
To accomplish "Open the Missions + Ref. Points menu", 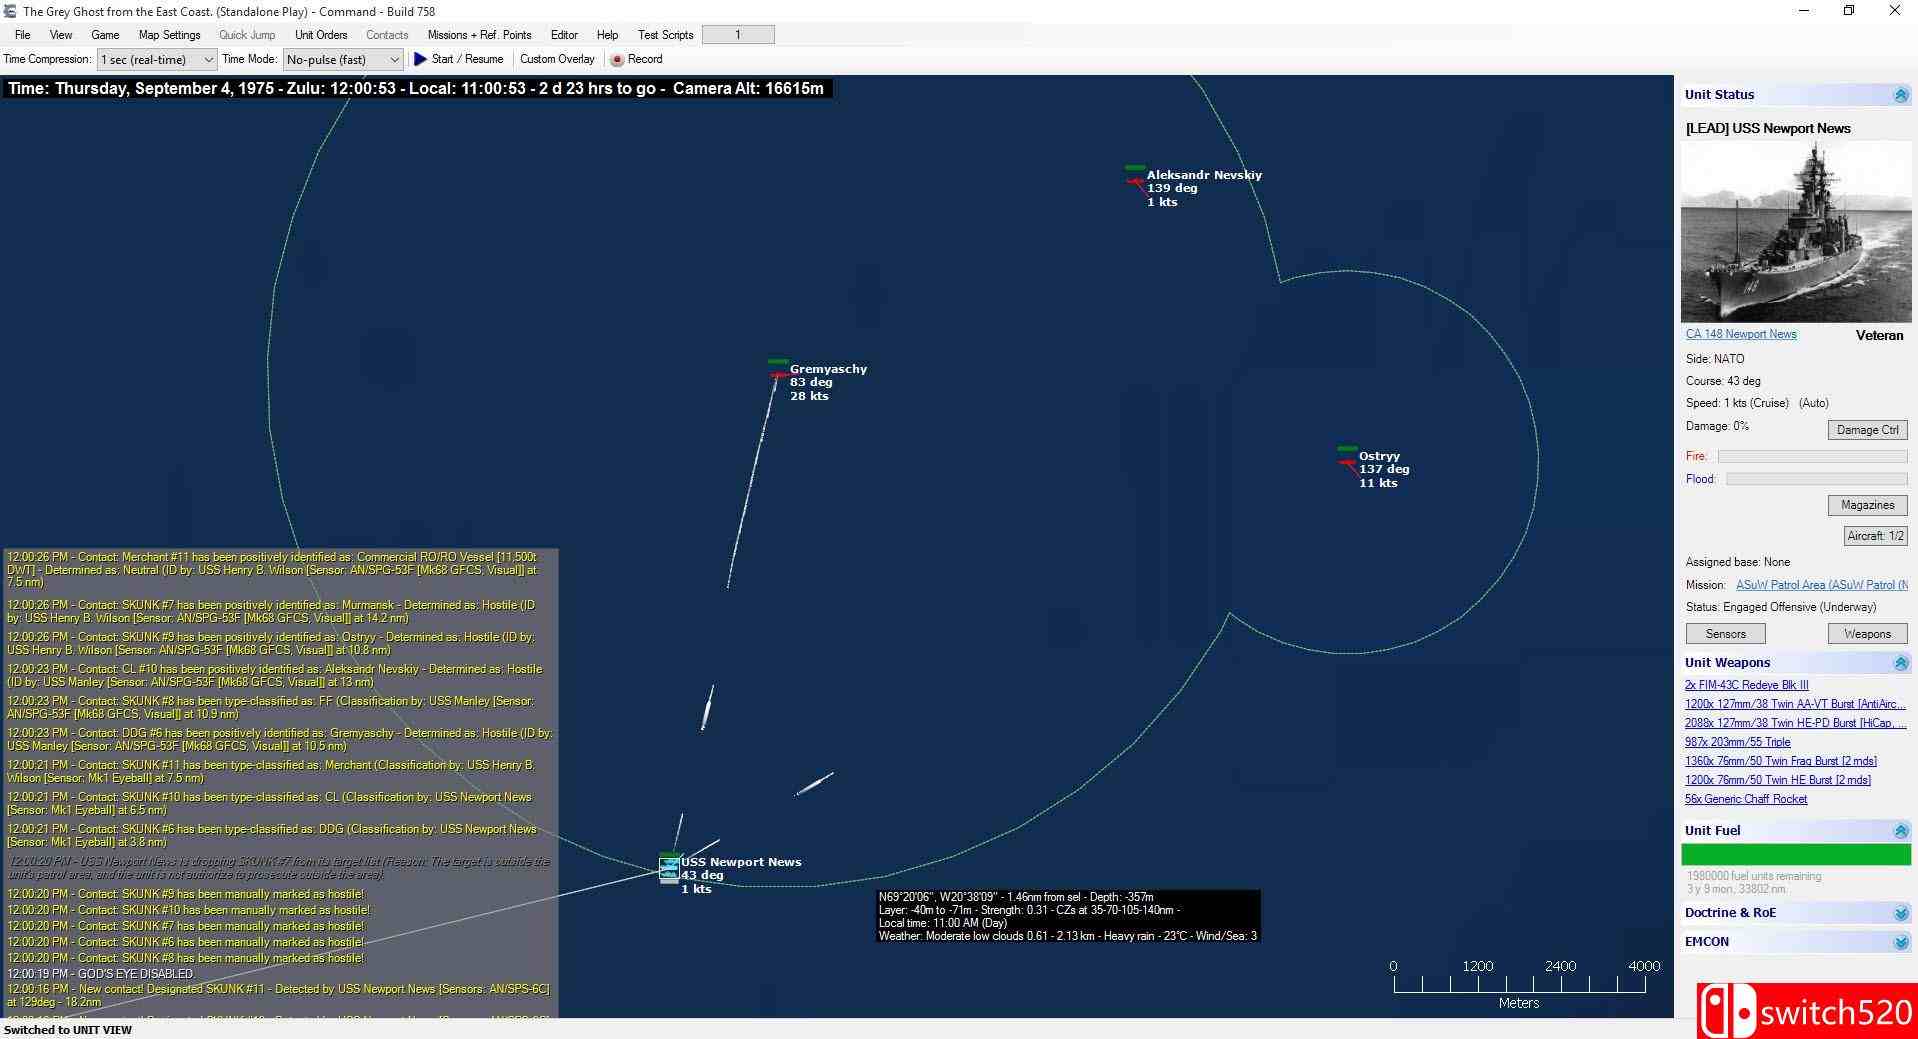I will coord(479,35).
